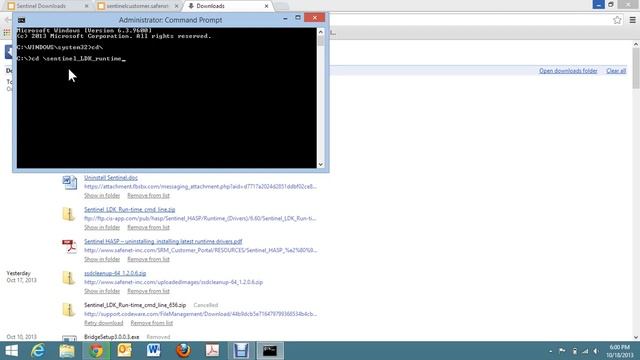Show hidden tray icons arrow
This screenshot has width=640, height=360.
coord(551,351)
